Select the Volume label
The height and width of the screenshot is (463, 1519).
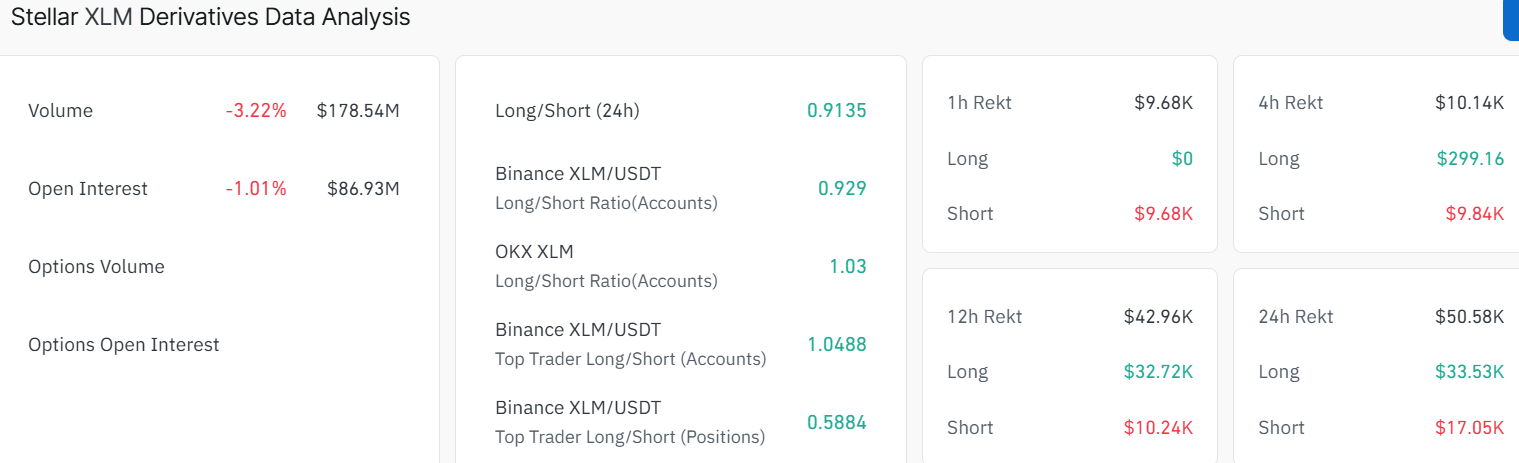point(60,111)
